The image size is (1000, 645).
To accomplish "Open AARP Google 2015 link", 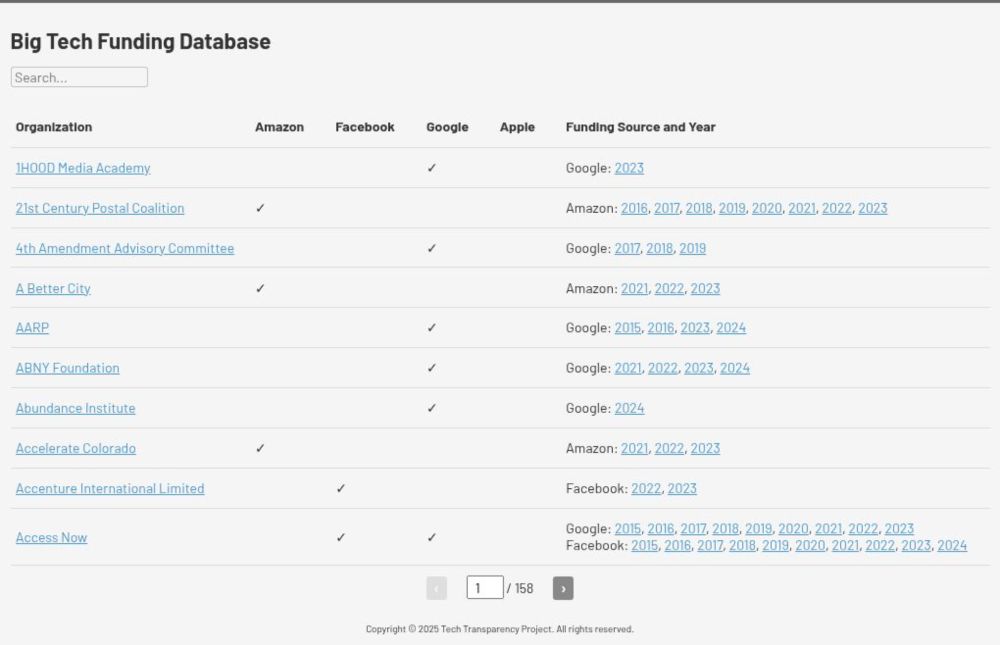I will tap(628, 327).
